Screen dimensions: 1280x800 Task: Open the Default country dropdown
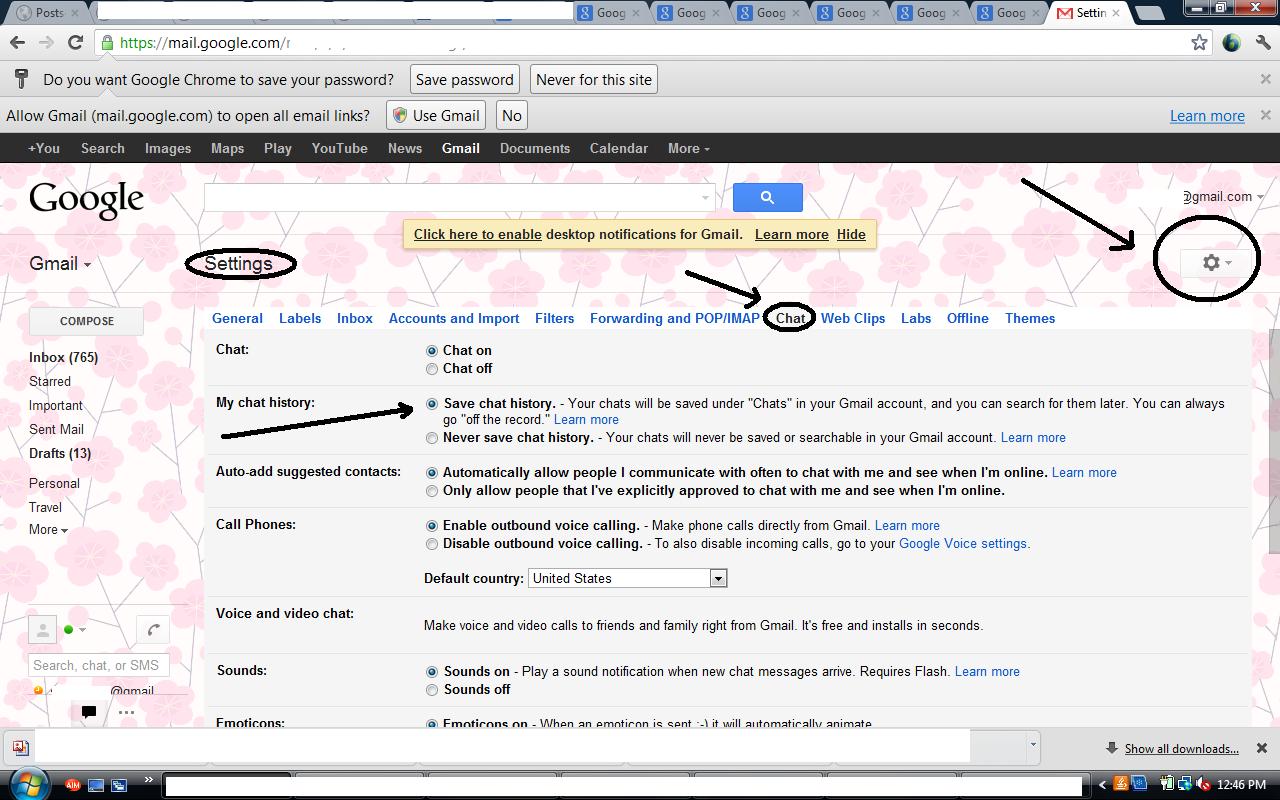coord(717,578)
